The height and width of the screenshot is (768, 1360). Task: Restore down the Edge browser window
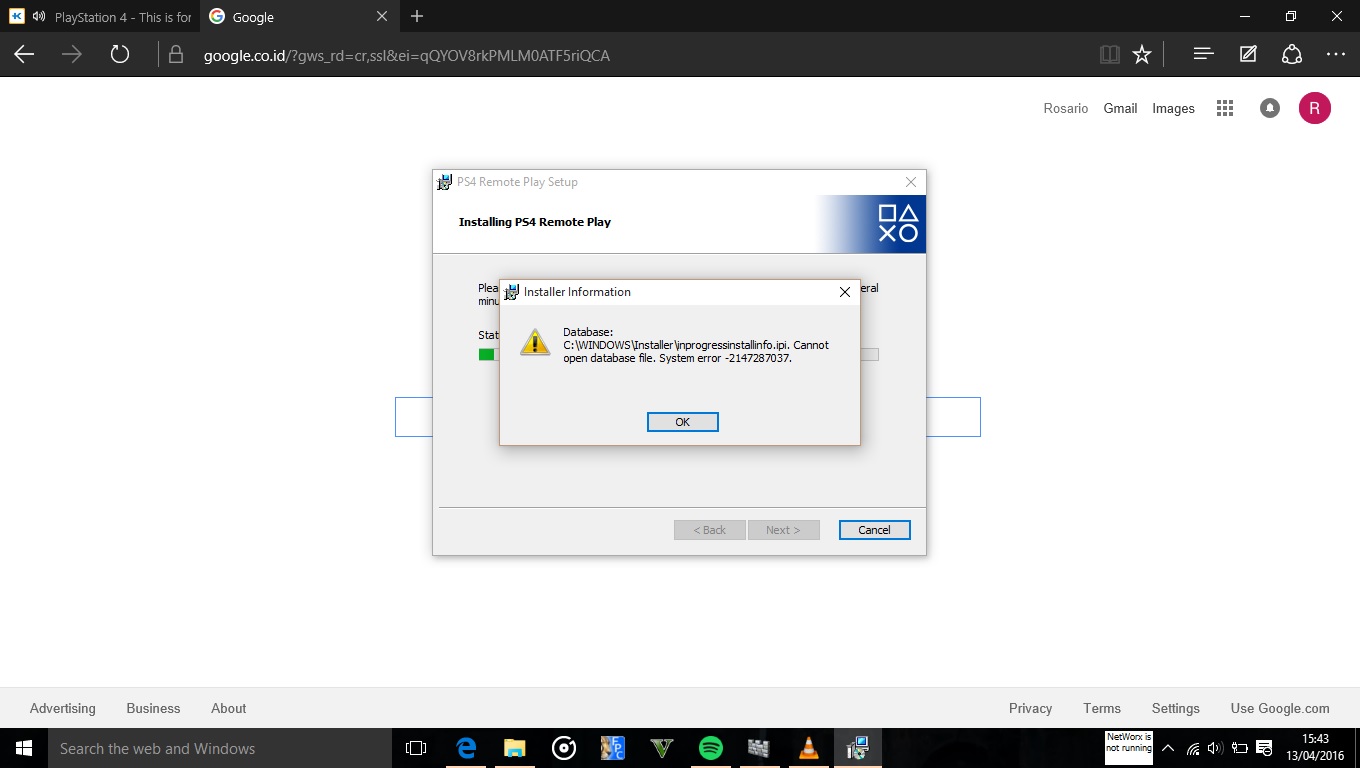point(1291,16)
